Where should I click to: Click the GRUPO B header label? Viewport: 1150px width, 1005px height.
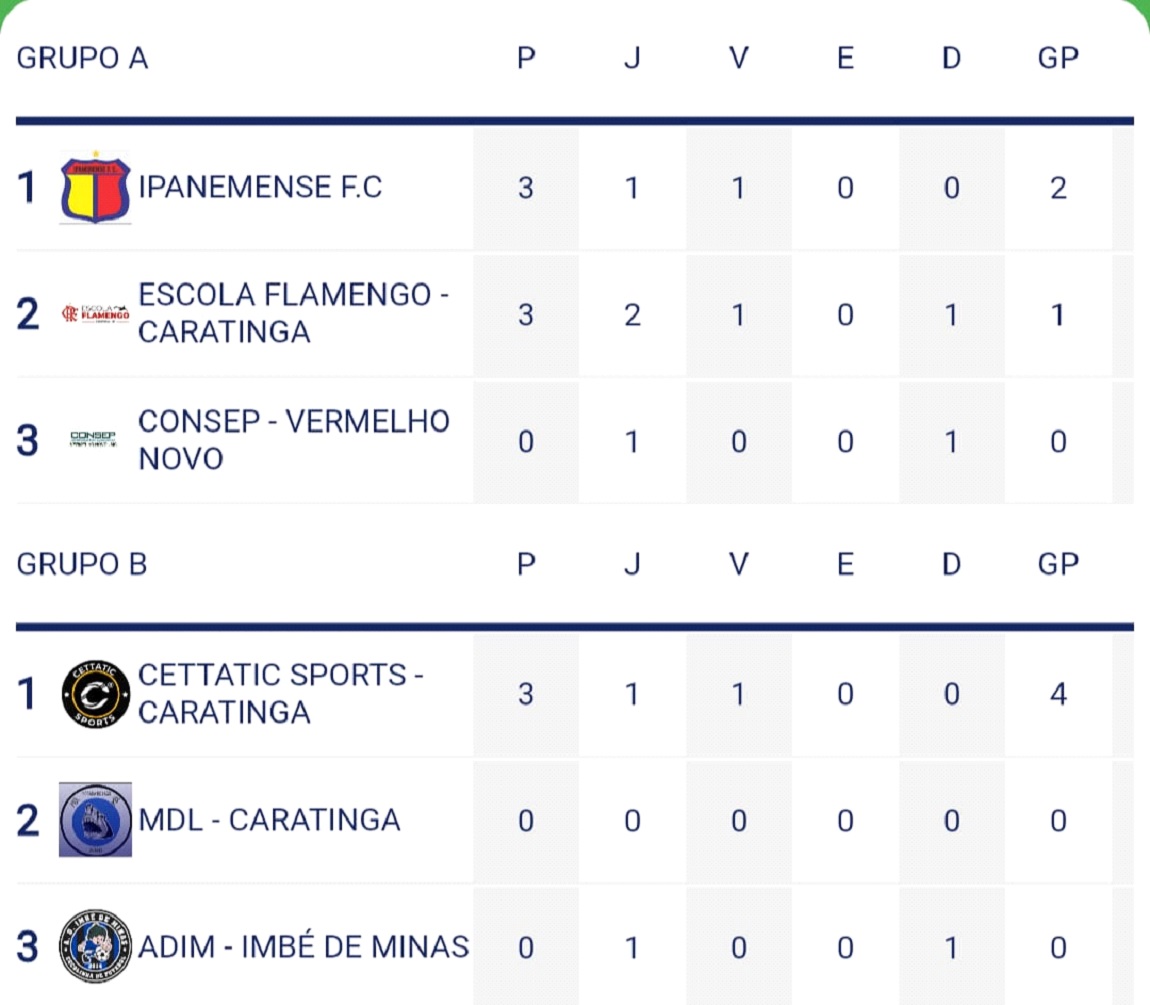point(82,565)
